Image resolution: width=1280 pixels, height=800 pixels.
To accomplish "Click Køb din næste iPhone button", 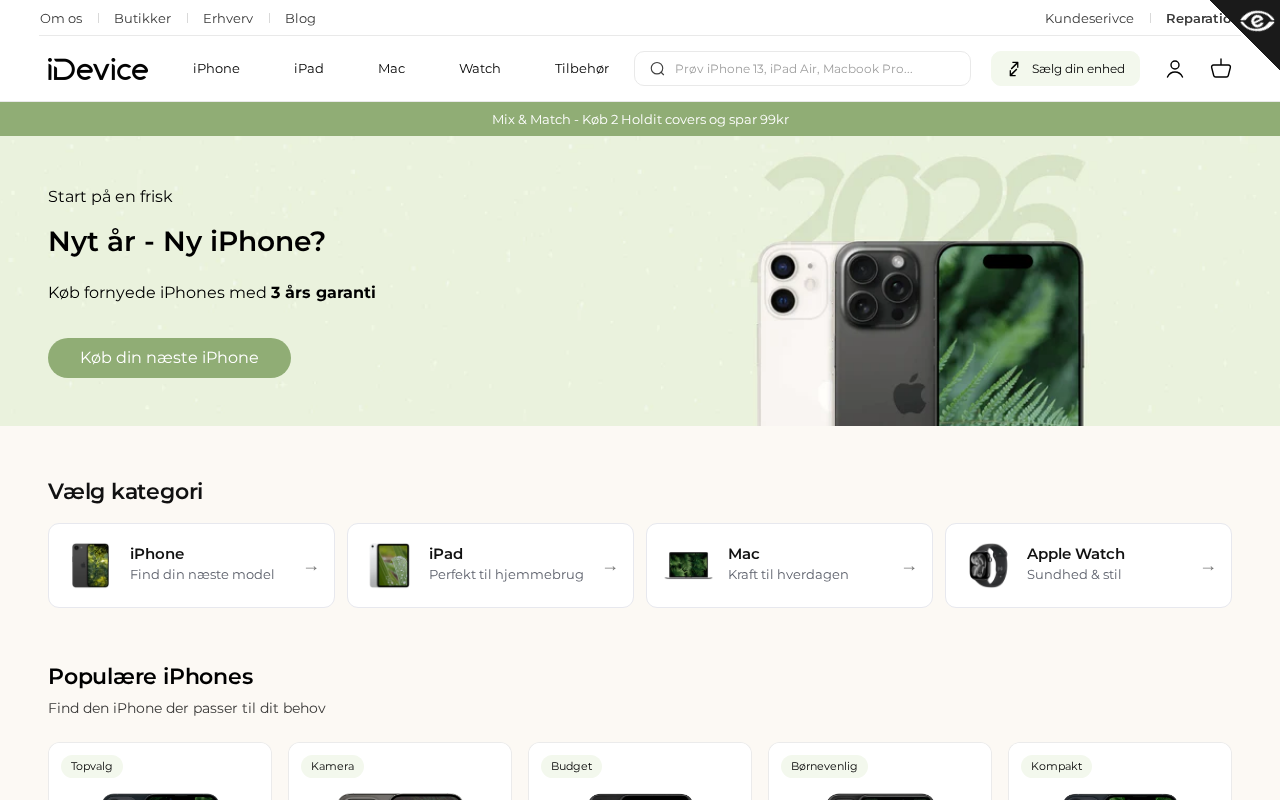I will point(169,358).
